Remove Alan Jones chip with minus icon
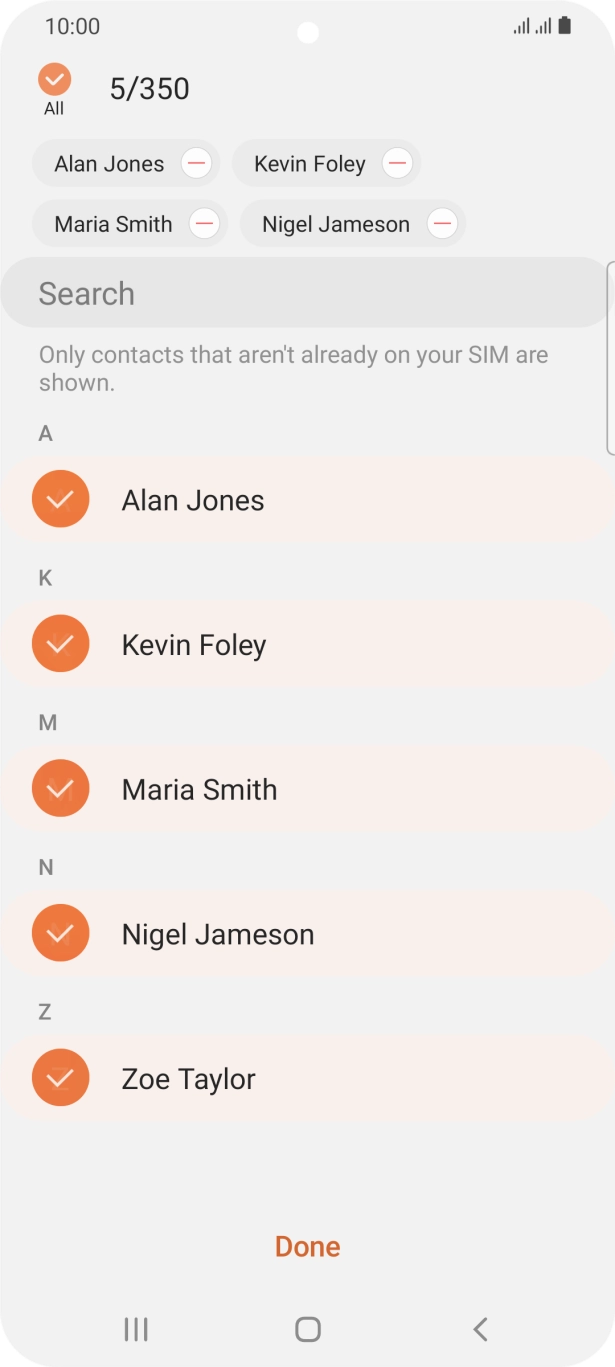The width and height of the screenshot is (615, 1367). (196, 163)
